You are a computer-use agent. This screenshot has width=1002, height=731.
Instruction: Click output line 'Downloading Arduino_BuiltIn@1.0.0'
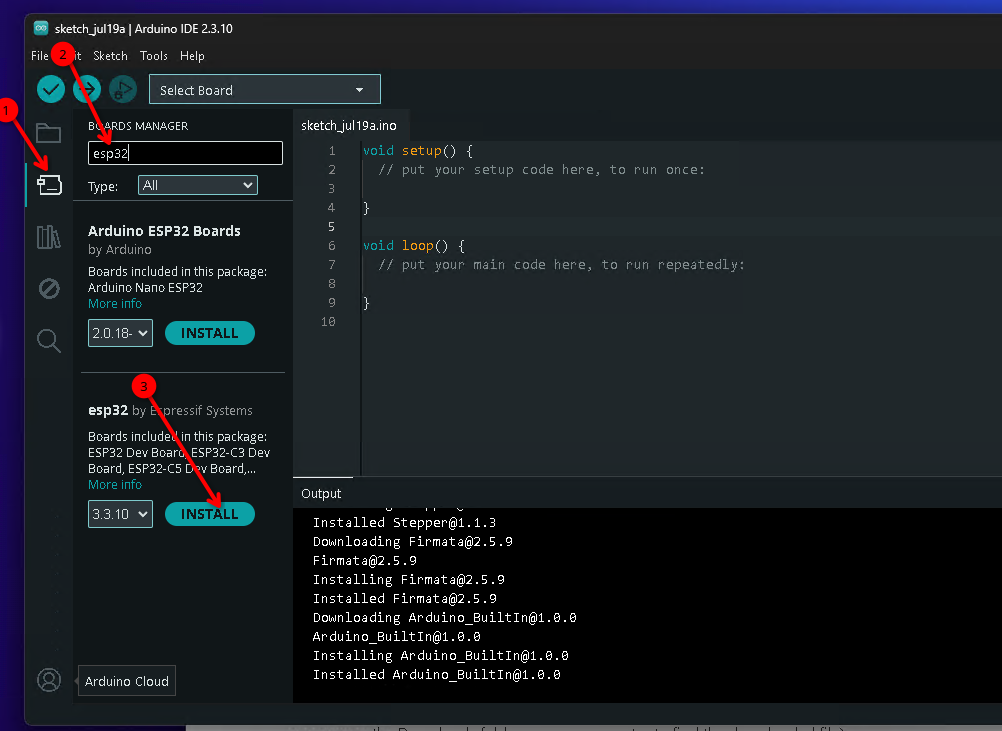click(445, 618)
